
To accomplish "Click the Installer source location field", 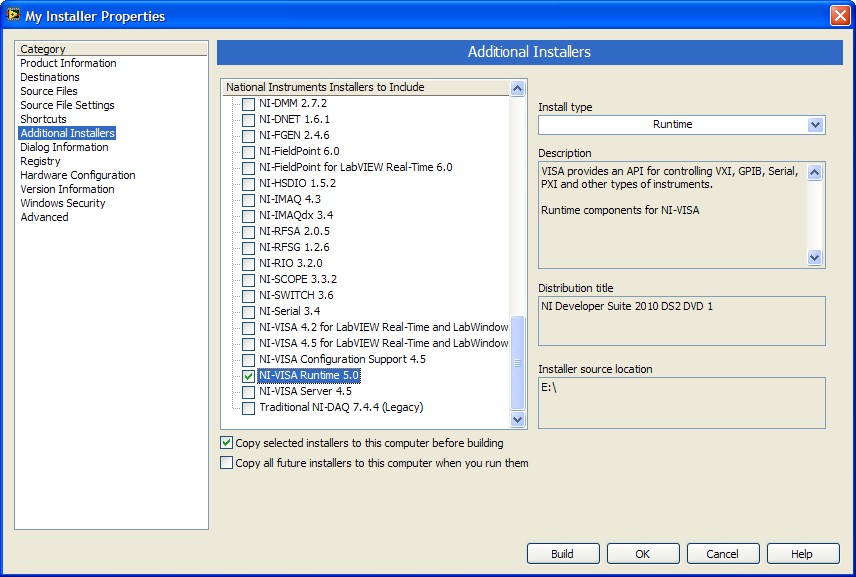I will point(681,403).
